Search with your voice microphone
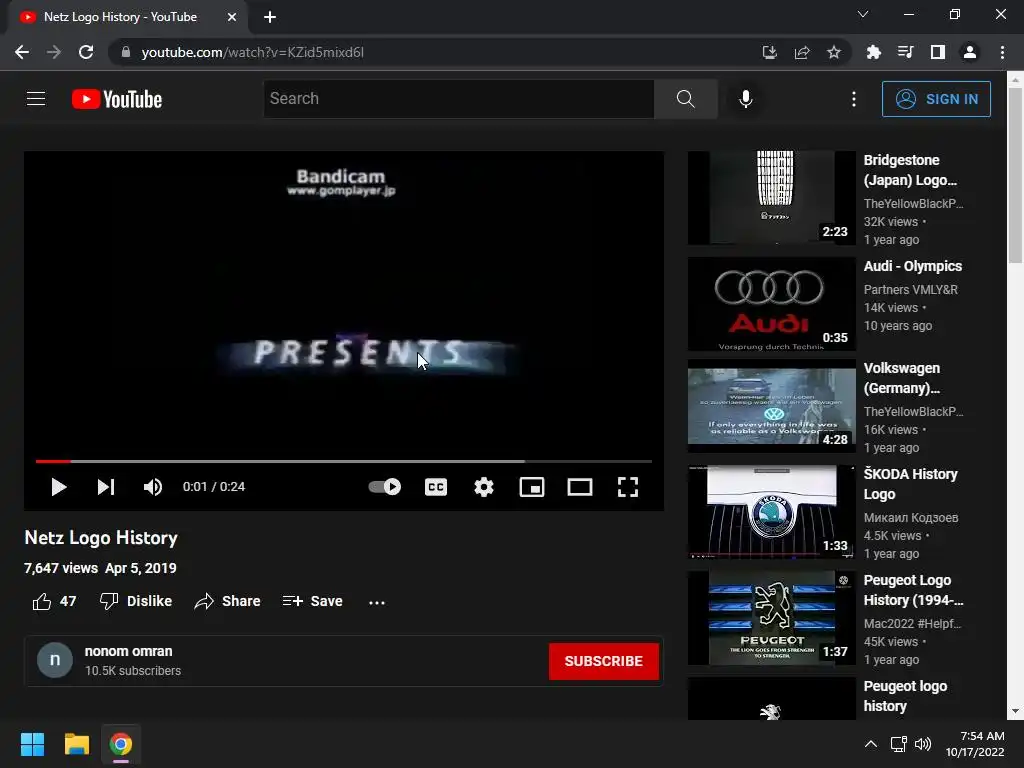Screen dimensions: 1024x768 [746, 99]
